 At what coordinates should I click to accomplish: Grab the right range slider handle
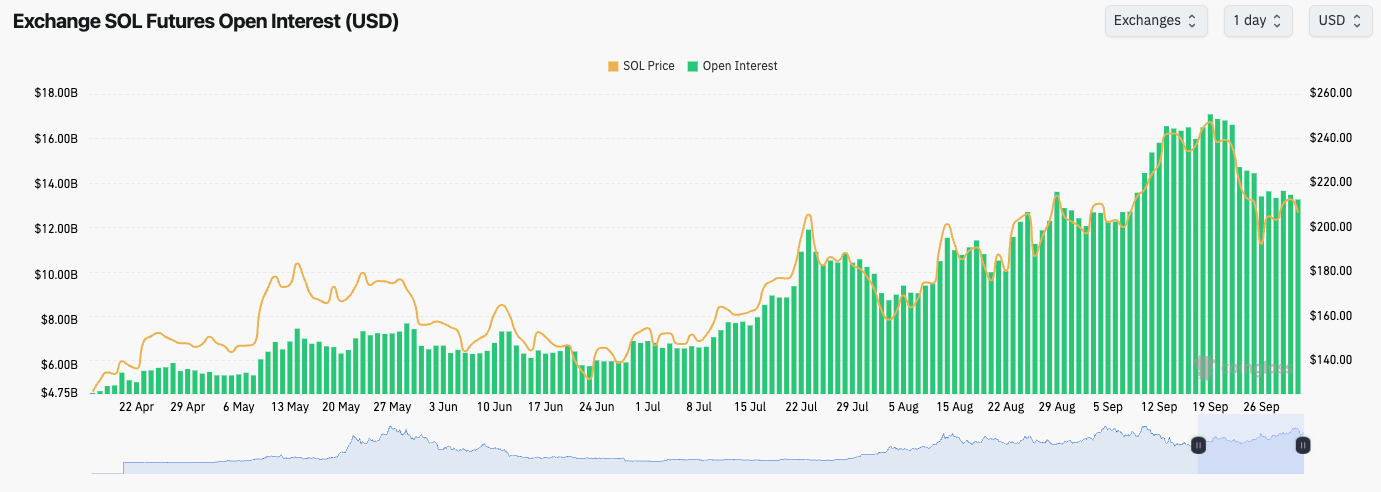[x=1303, y=445]
